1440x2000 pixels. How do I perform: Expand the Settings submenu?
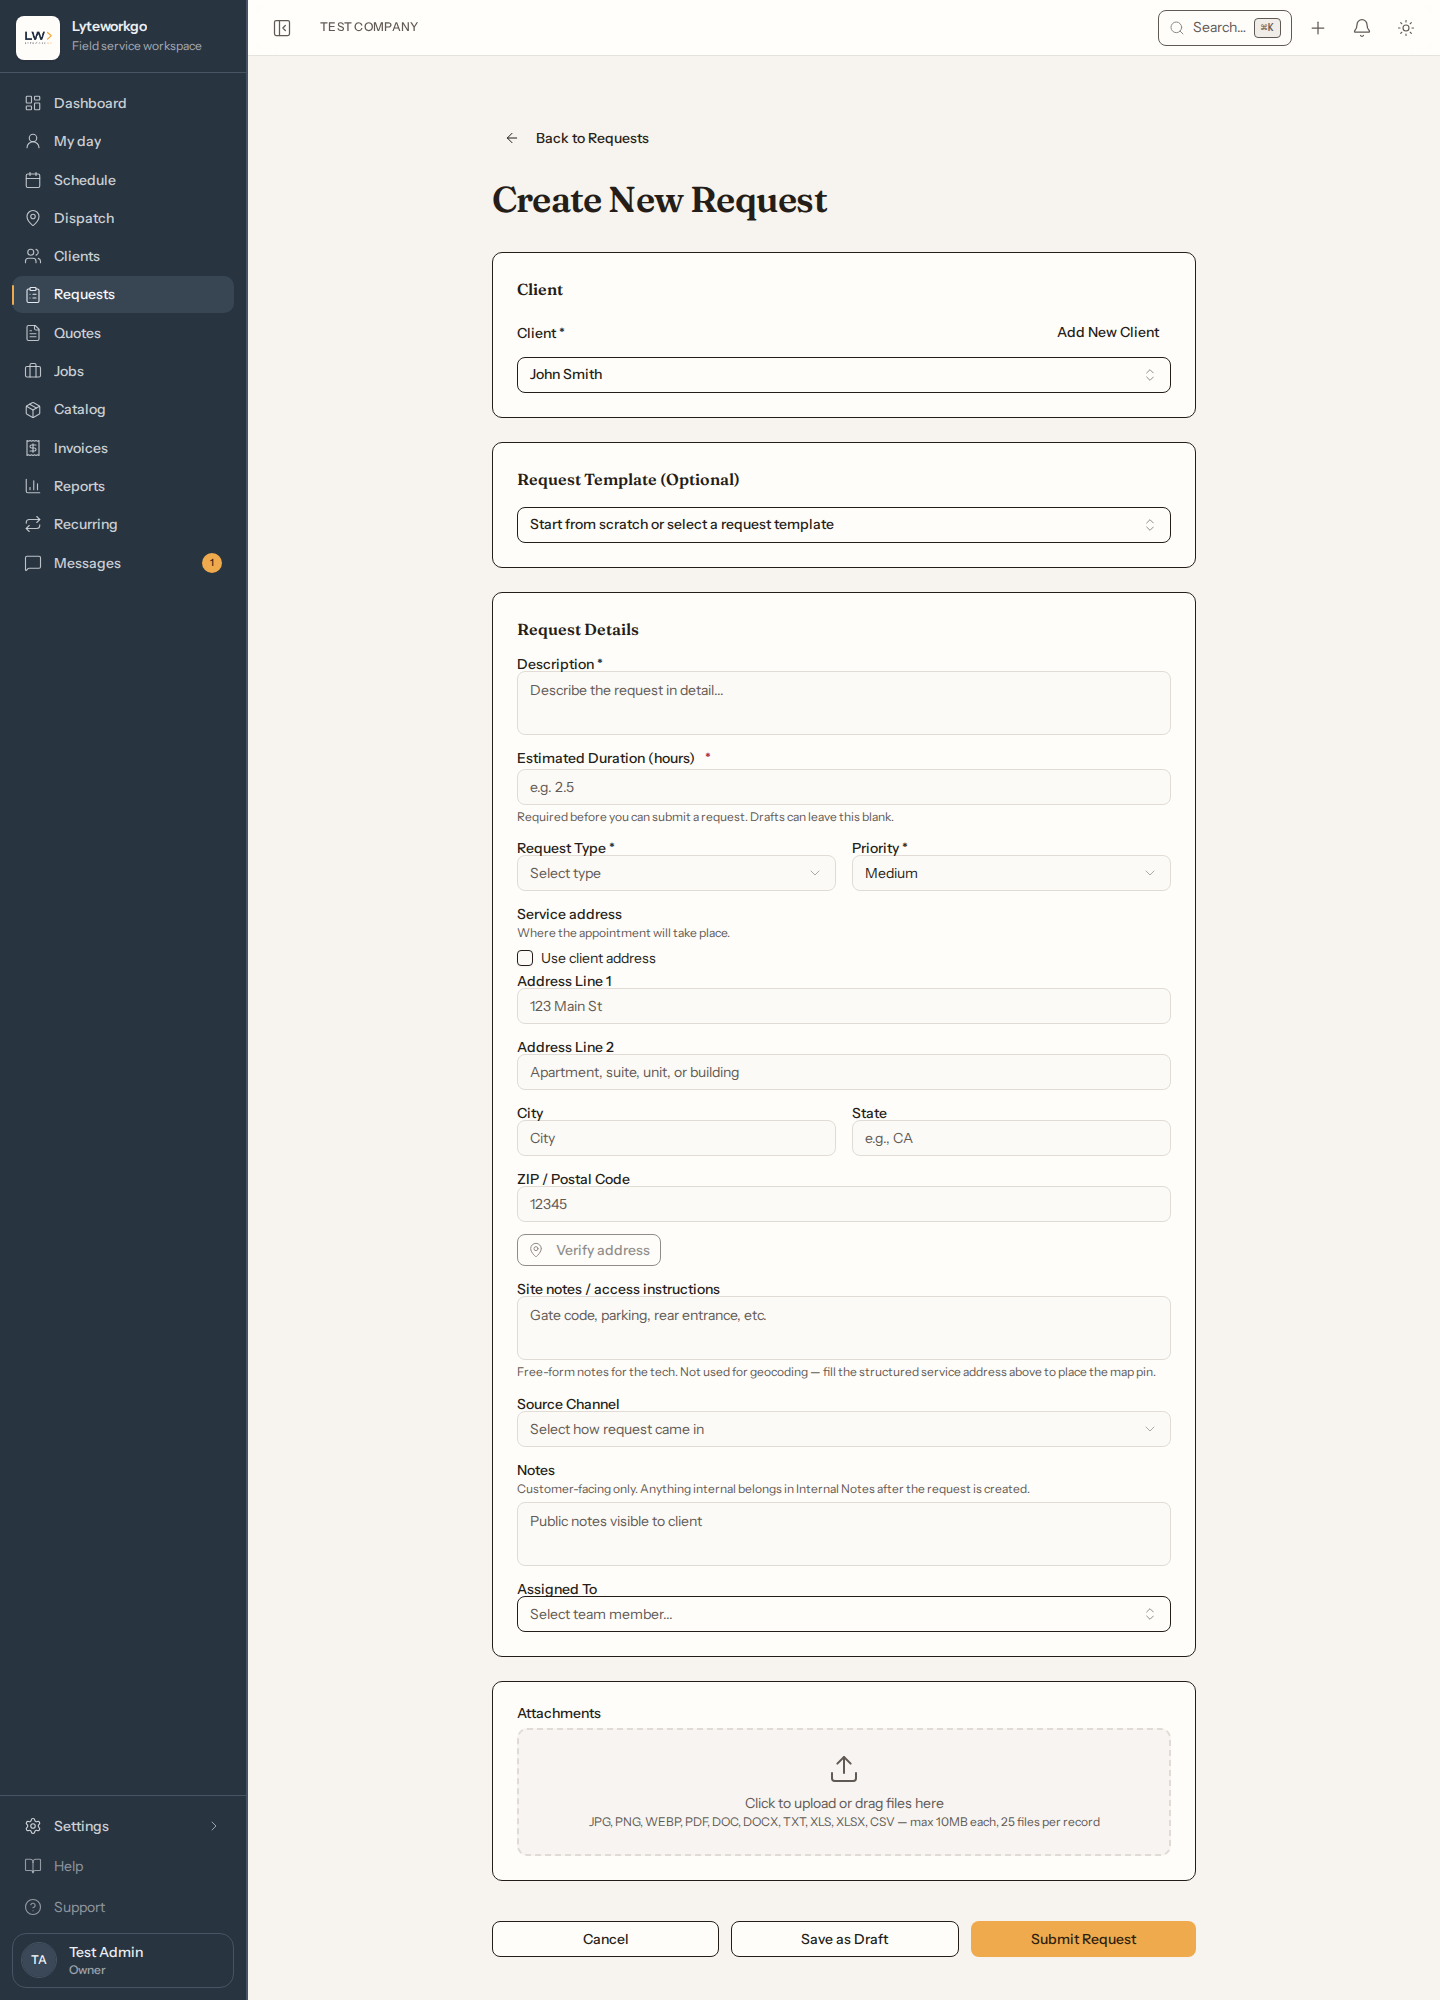[123, 1826]
